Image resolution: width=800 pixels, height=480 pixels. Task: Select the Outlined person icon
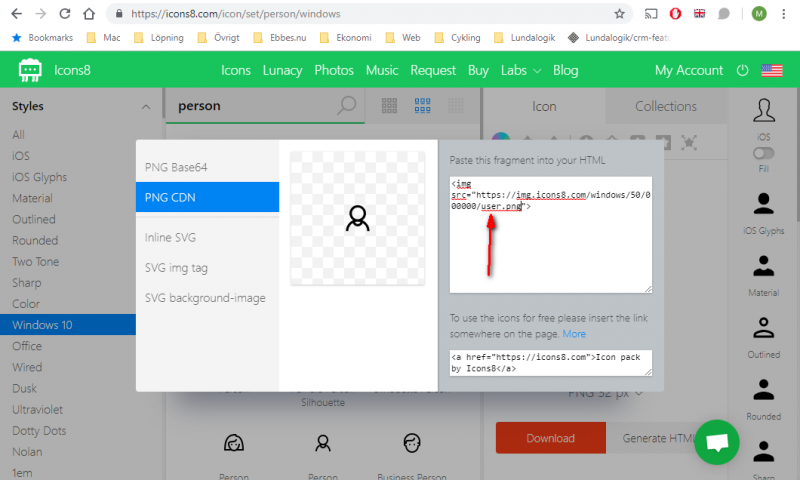tap(763, 328)
